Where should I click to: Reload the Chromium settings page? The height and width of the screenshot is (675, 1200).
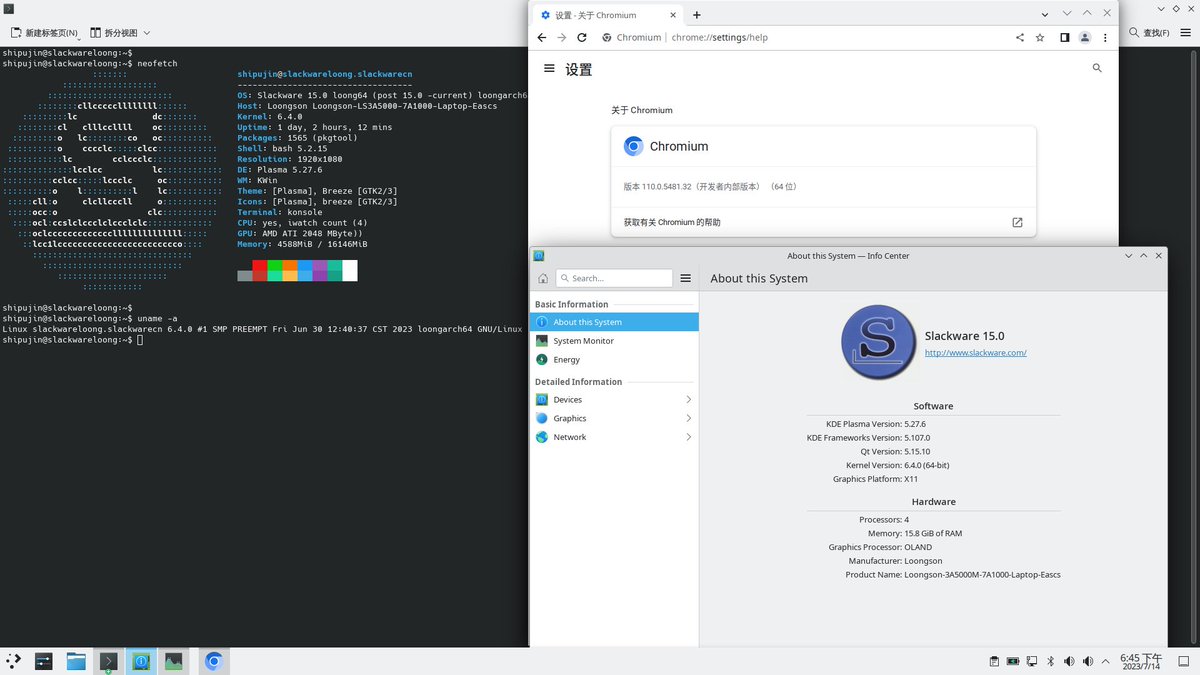click(582, 37)
